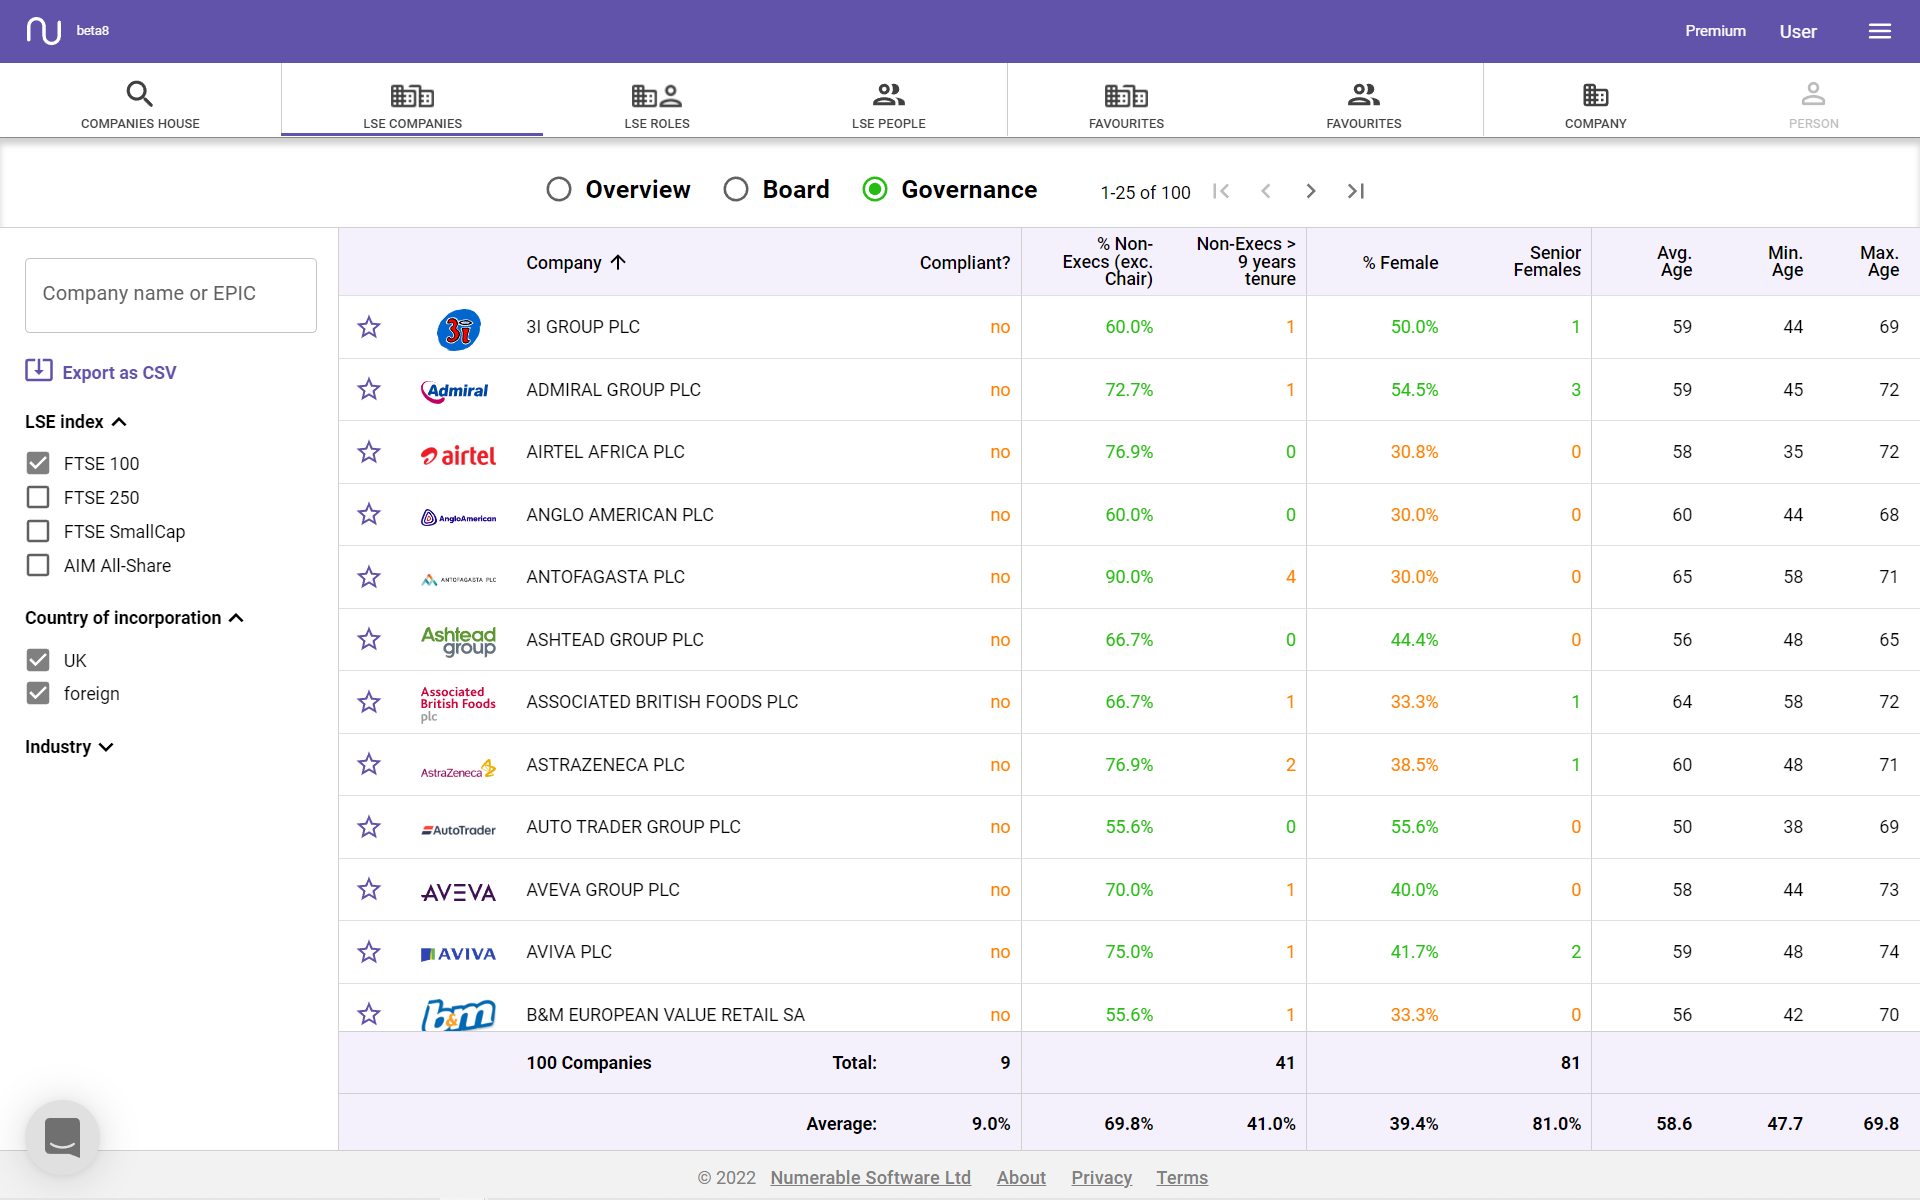
Task: Go to previous page of results
Action: [x=1266, y=191]
